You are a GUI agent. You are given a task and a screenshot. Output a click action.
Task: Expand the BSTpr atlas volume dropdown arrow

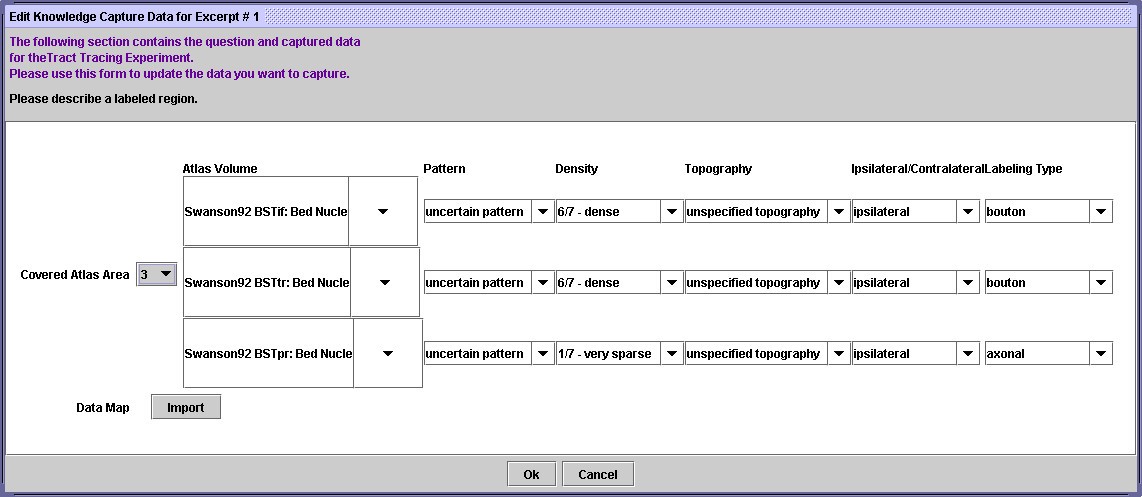tap(387, 353)
